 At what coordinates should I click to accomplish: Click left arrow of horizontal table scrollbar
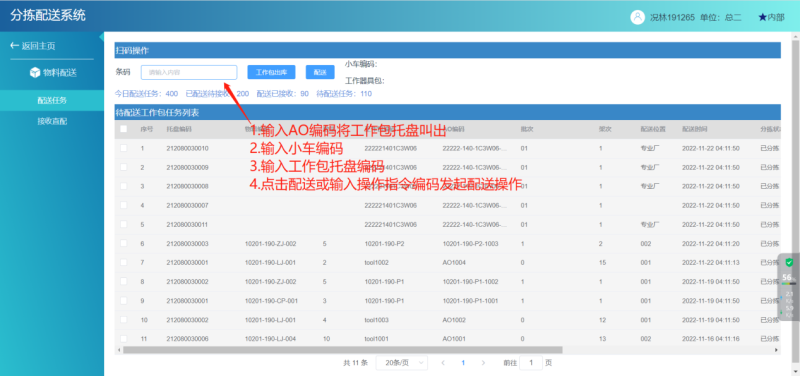click(x=118, y=350)
